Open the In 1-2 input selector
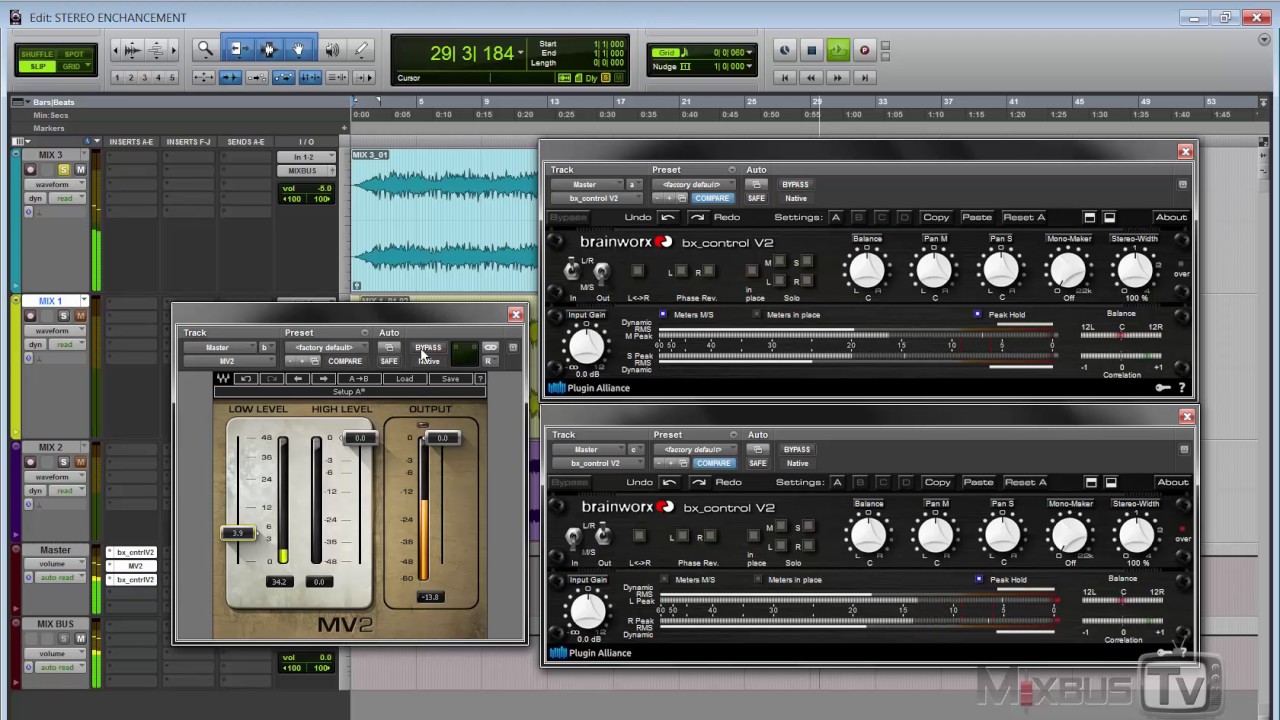This screenshot has height=720, width=1280. (x=305, y=157)
